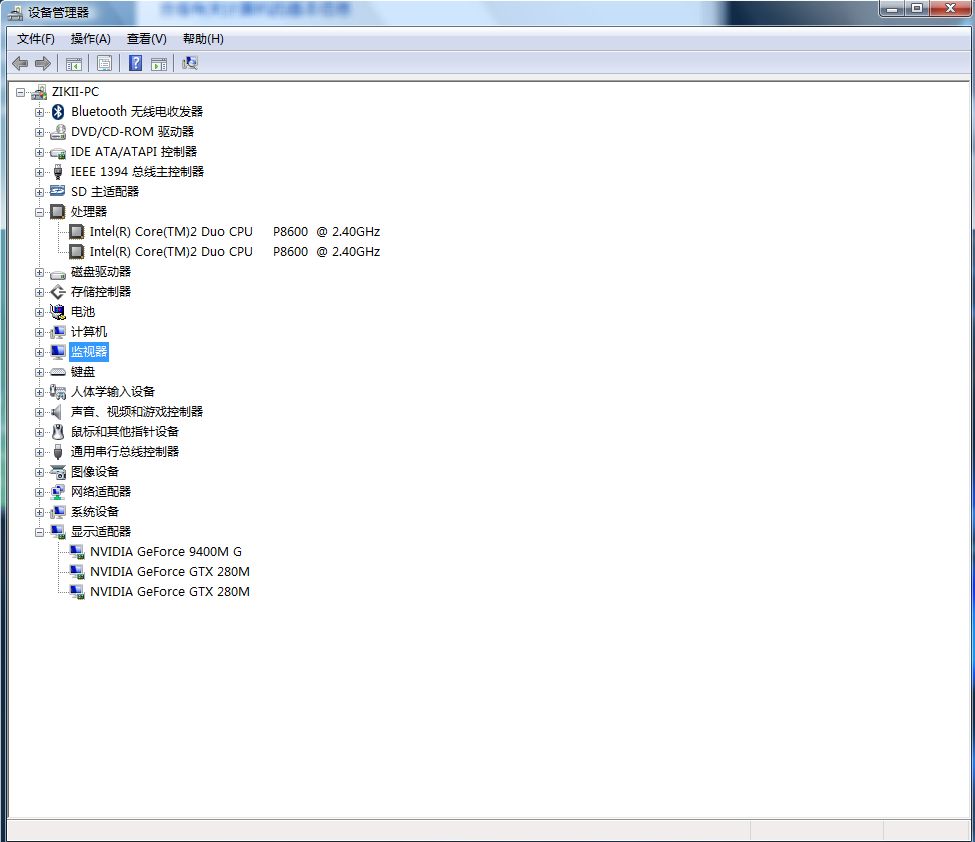Select the 鼠标和其他指针设备 entry
This screenshot has width=975, height=842.
[x=124, y=432]
